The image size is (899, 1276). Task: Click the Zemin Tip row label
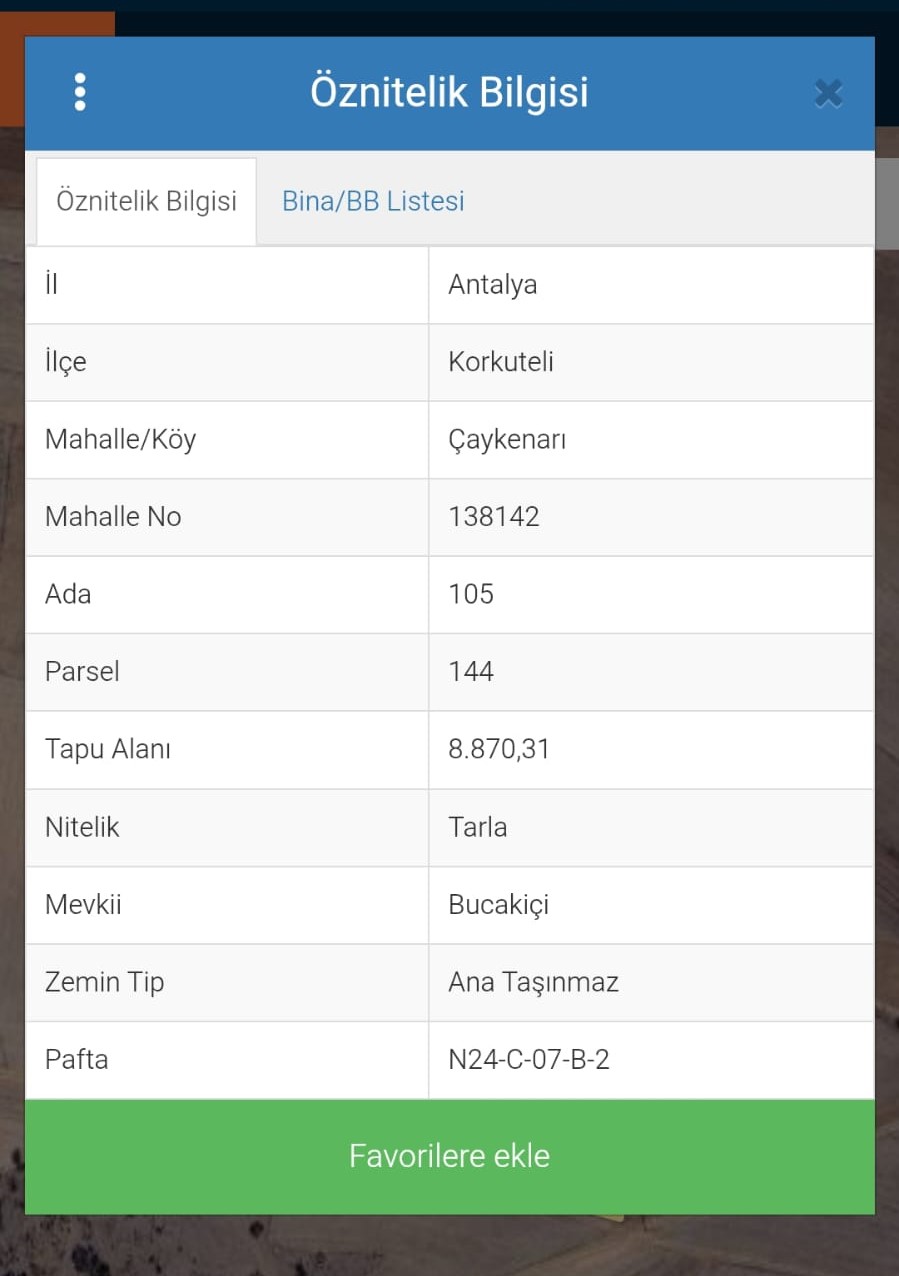pyautogui.click(x=105, y=982)
